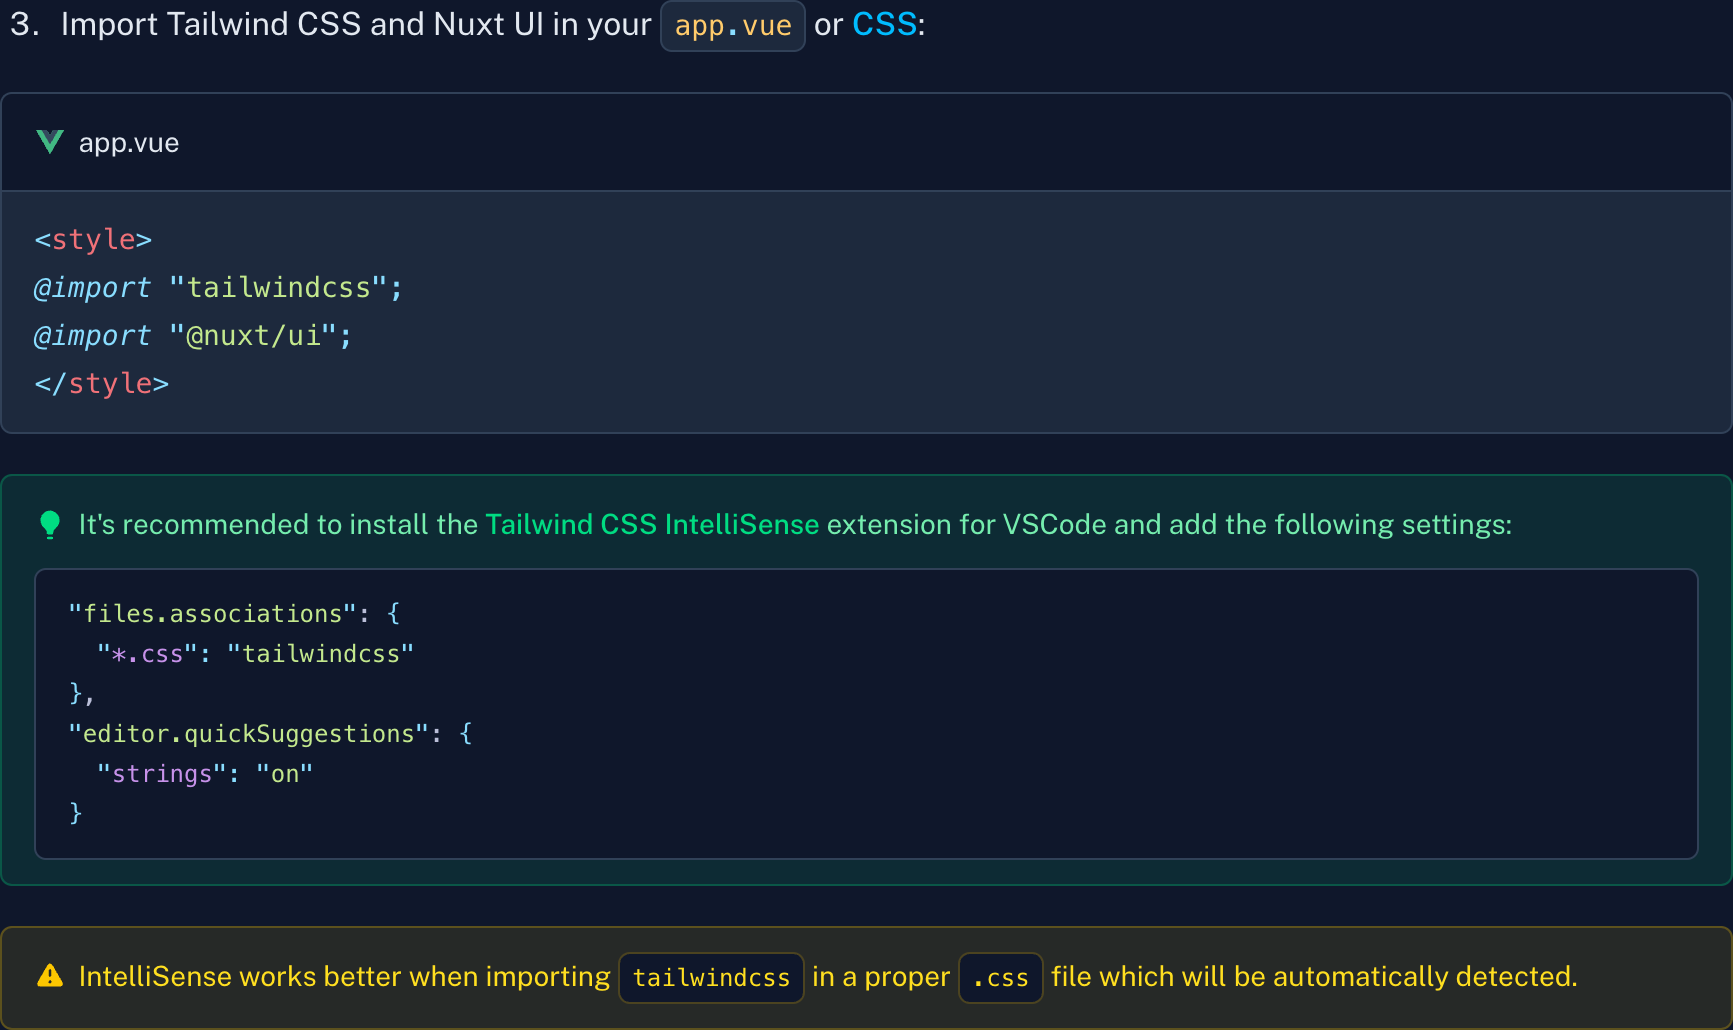Screen dimensions: 1733x1030
Task: Click the "files.associations" settings line
Action: [234, 613]
